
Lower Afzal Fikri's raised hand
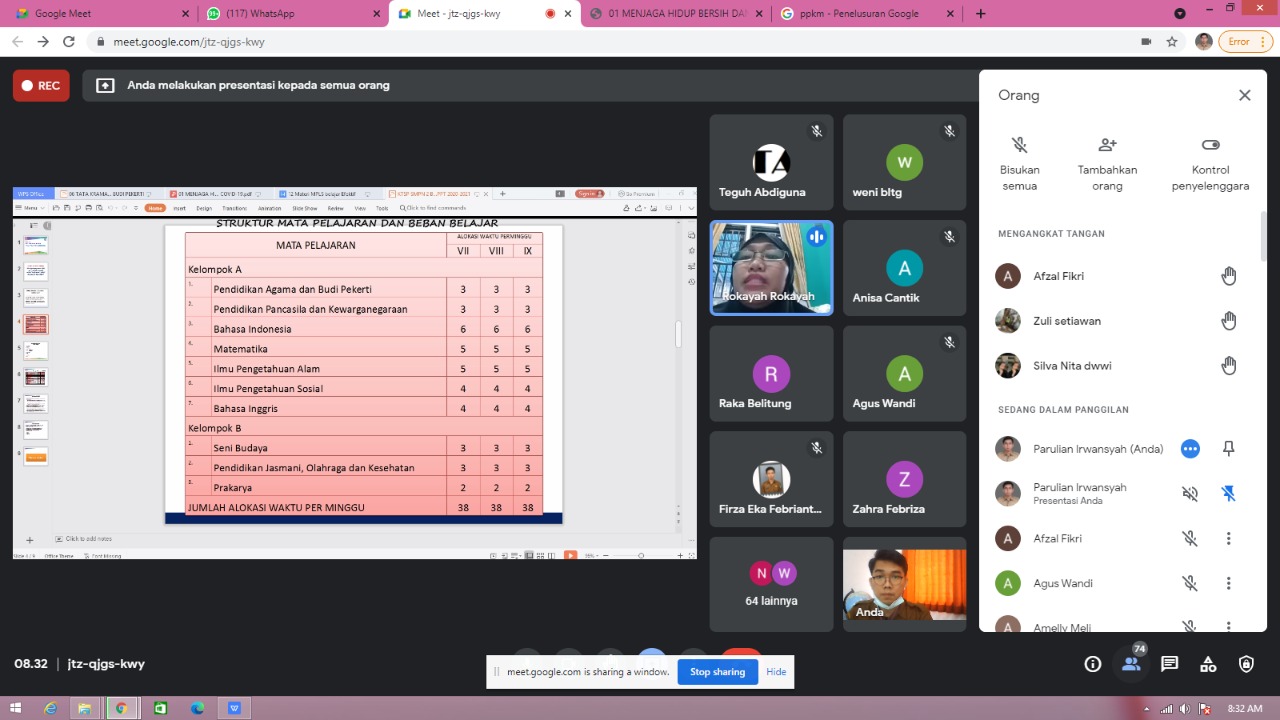[1229, 276]
